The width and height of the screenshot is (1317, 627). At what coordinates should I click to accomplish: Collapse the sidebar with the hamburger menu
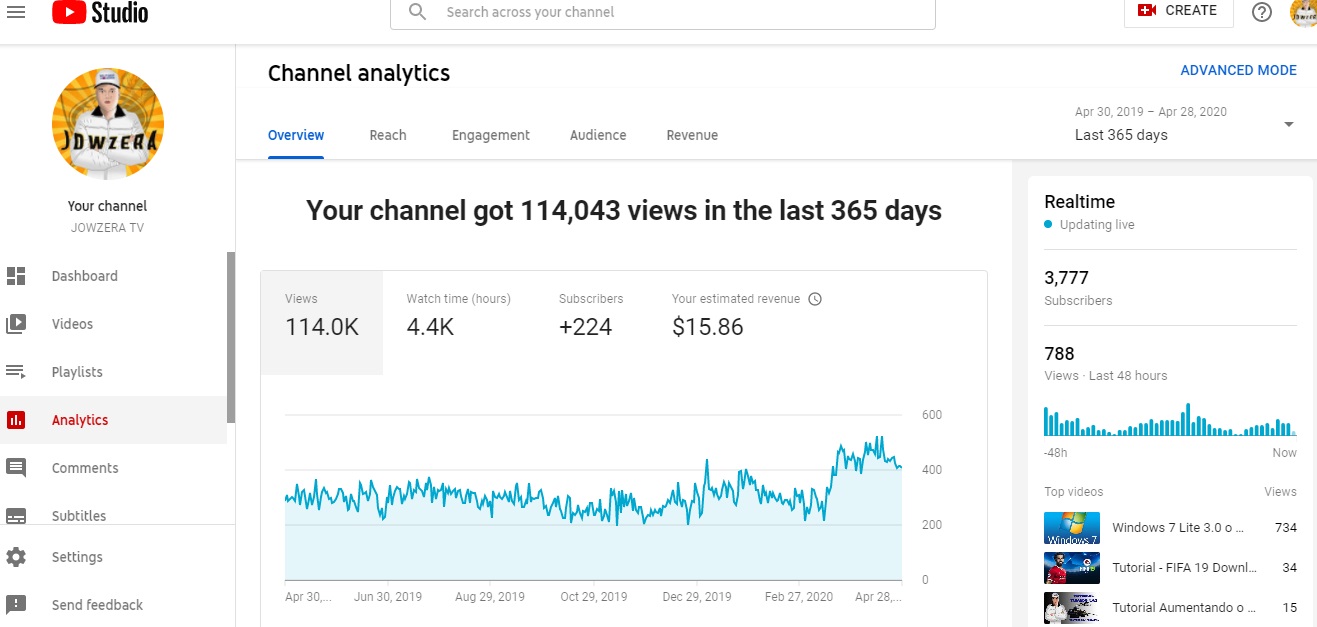[x=16, y=12]
